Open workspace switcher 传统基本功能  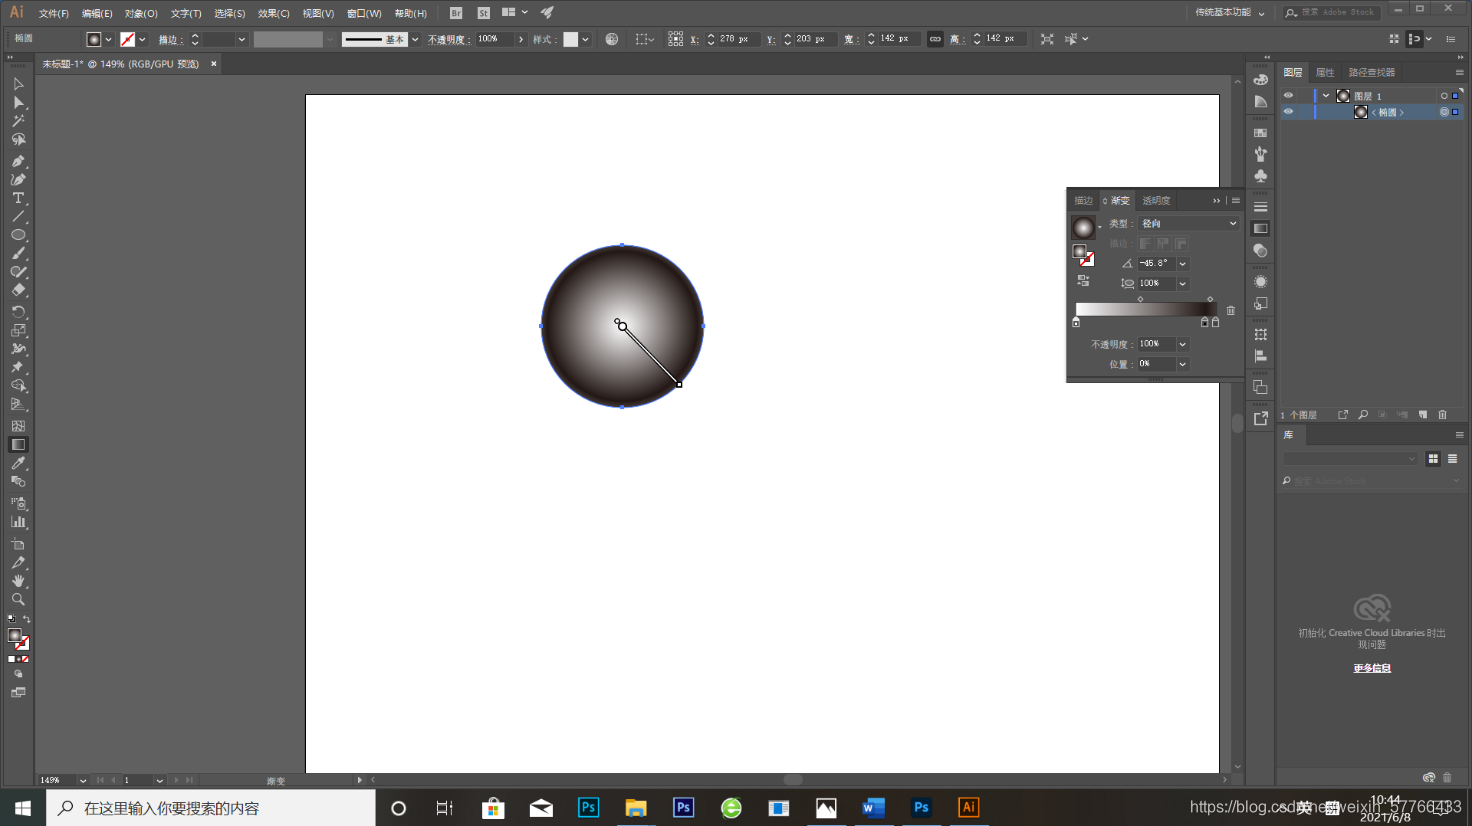click(1230, 13)
